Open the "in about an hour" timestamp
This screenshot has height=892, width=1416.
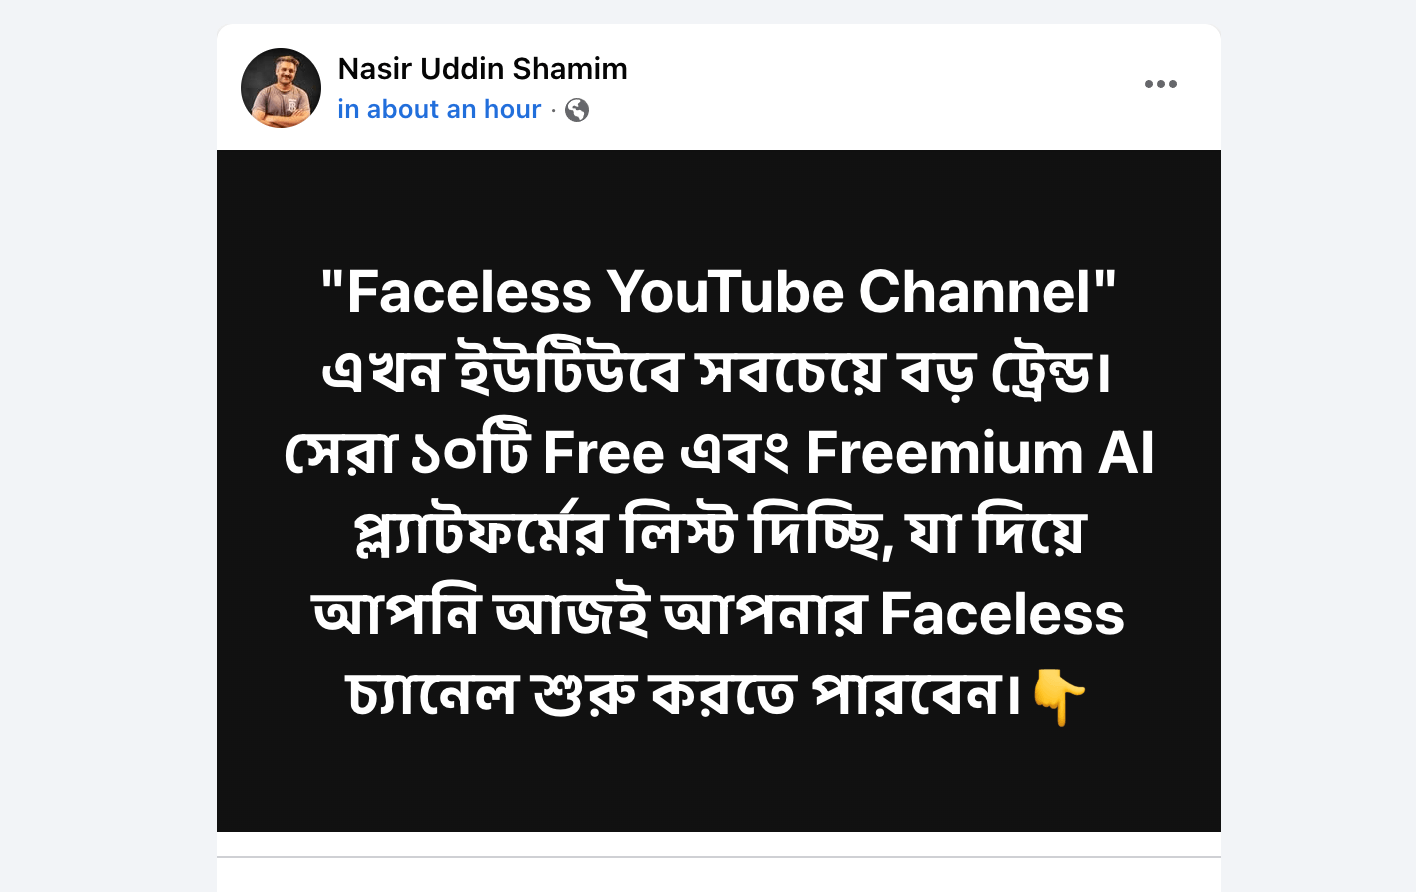pyautogui.click(x=439, y=109)
